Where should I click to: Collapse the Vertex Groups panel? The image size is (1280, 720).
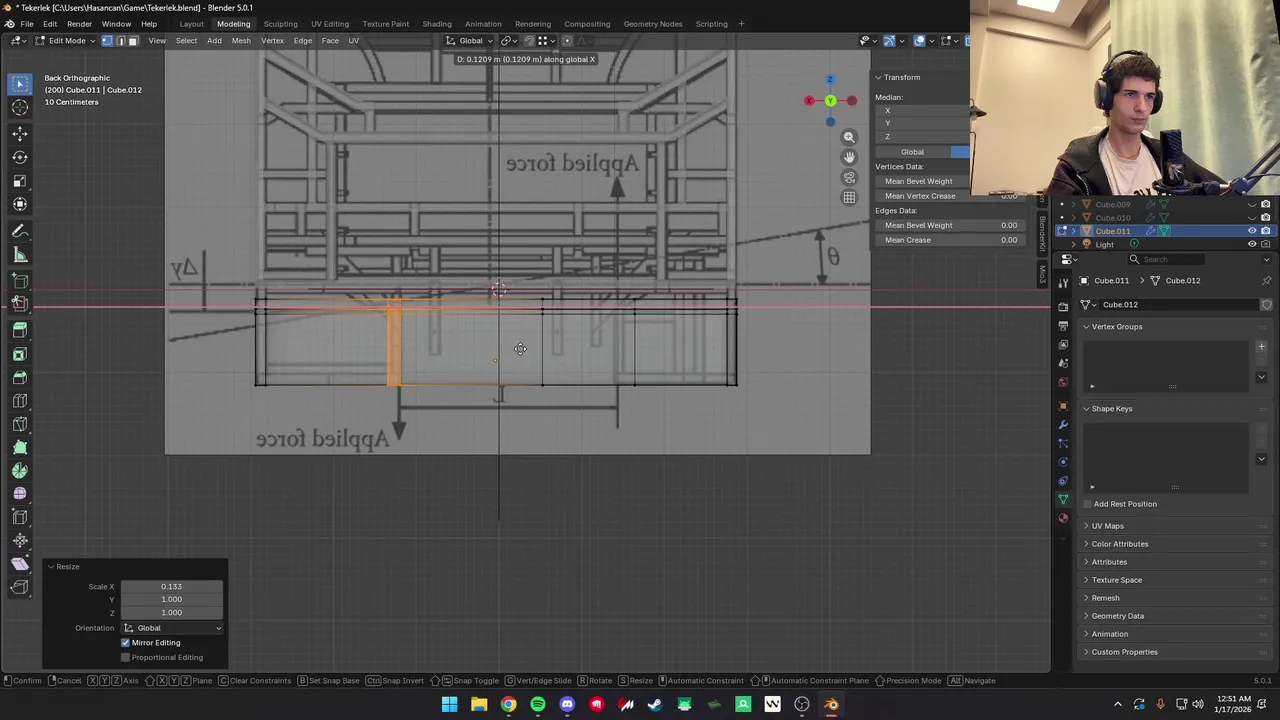pyautogui.click(x=1086, y=326)
